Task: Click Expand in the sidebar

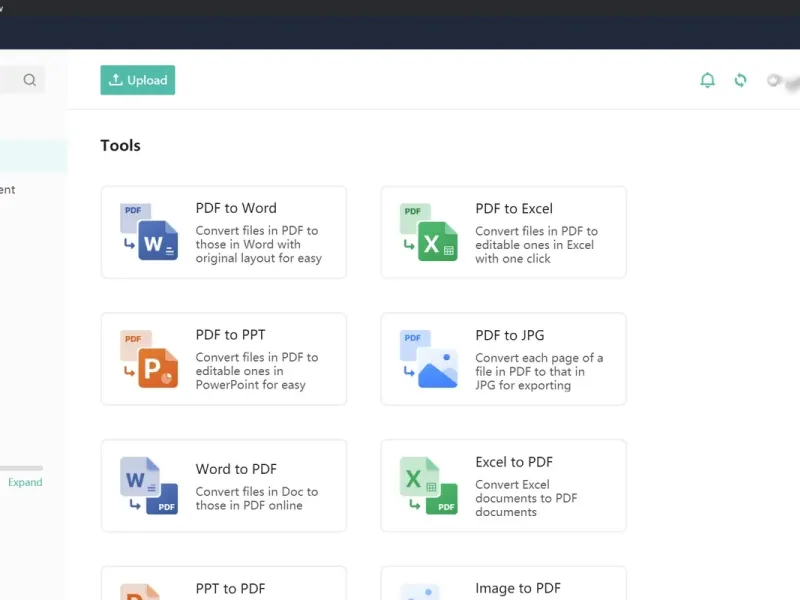Action: [25, 482]
